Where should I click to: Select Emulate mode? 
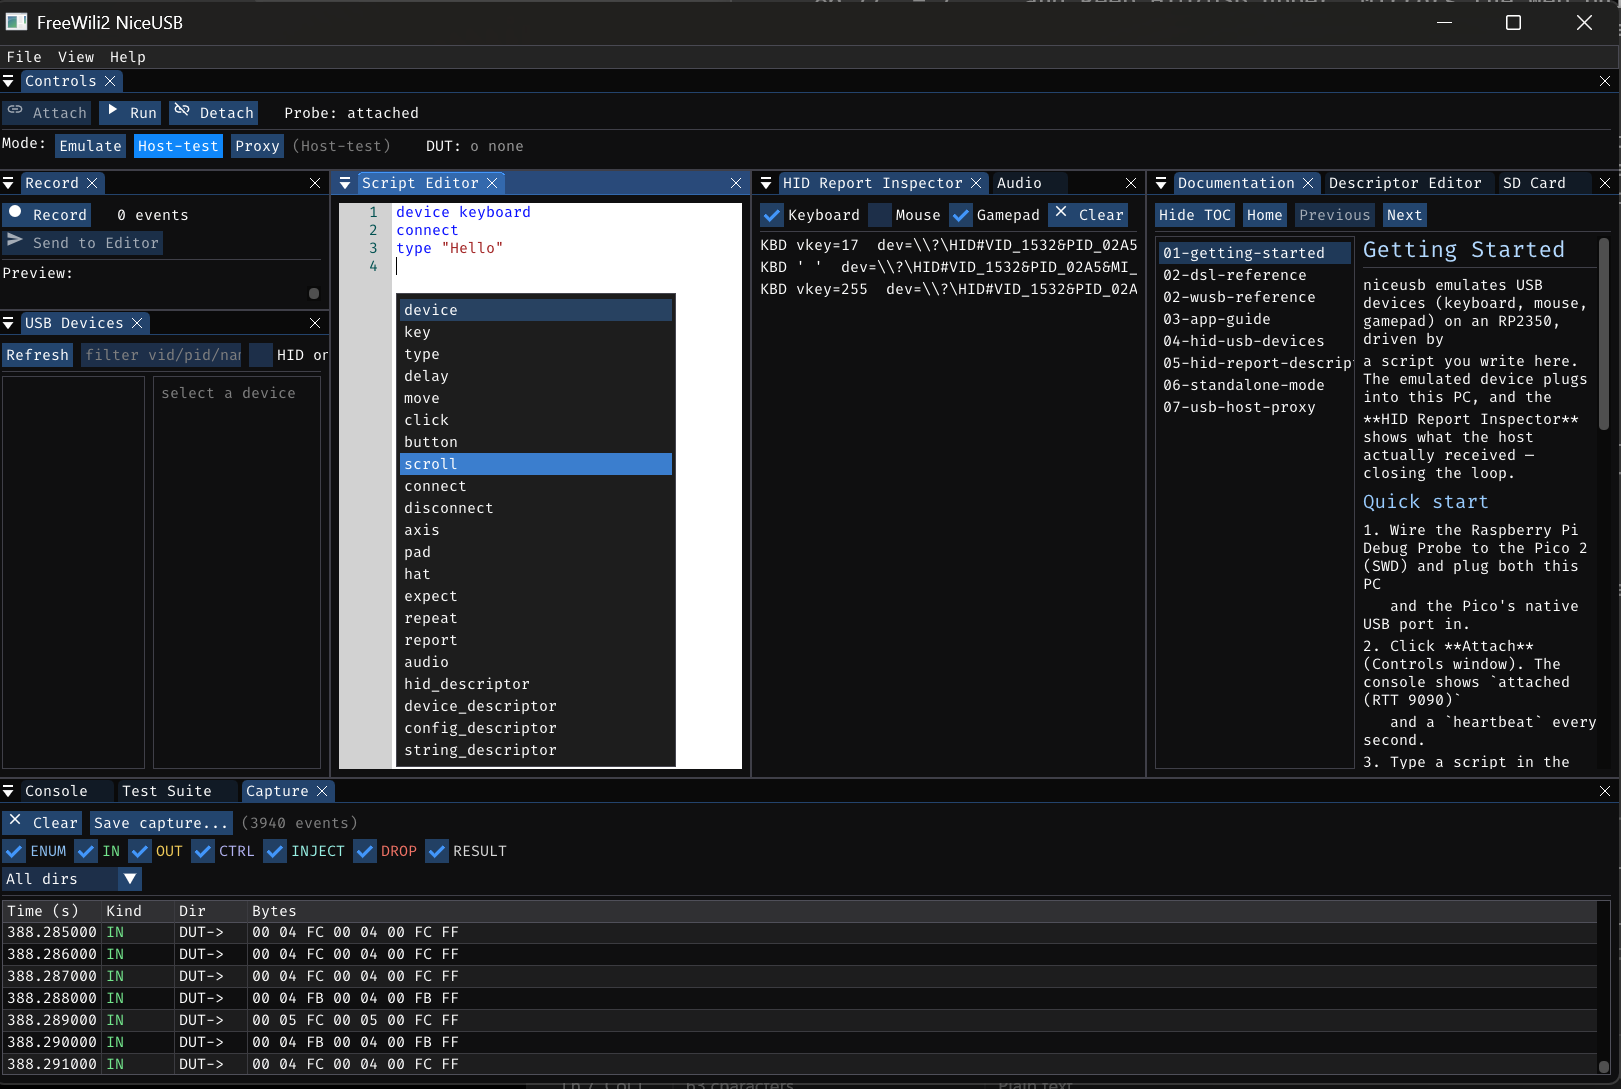[x=90, y=146]
